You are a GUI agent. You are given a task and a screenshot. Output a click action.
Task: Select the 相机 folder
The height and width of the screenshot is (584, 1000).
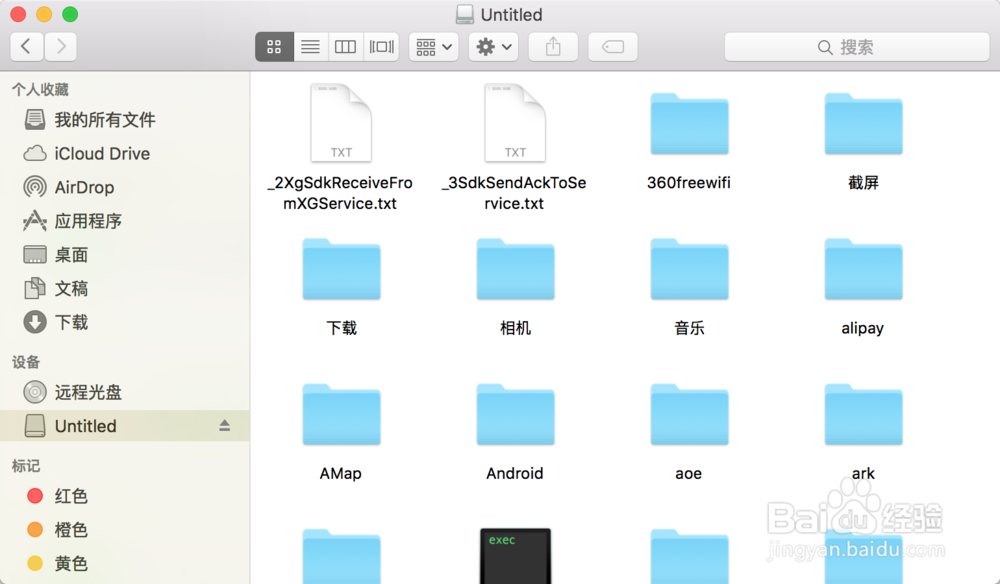[515, 270]
